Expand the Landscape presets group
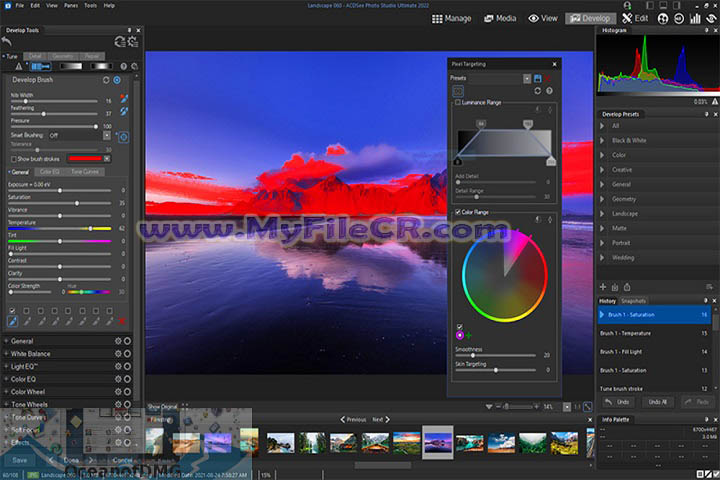Screen dimensions: 720x480 point(602,214)
